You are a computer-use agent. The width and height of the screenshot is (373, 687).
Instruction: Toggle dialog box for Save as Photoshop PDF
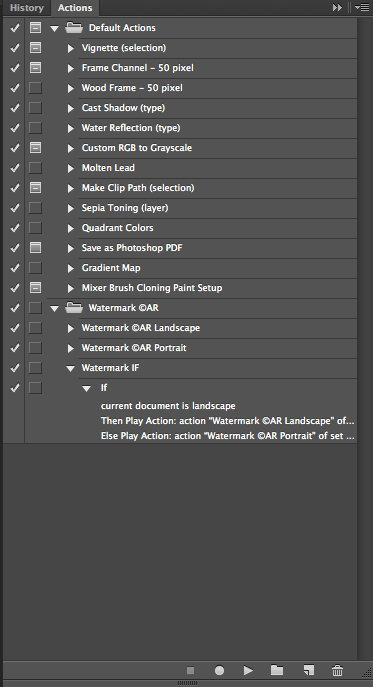pos(36,248)
